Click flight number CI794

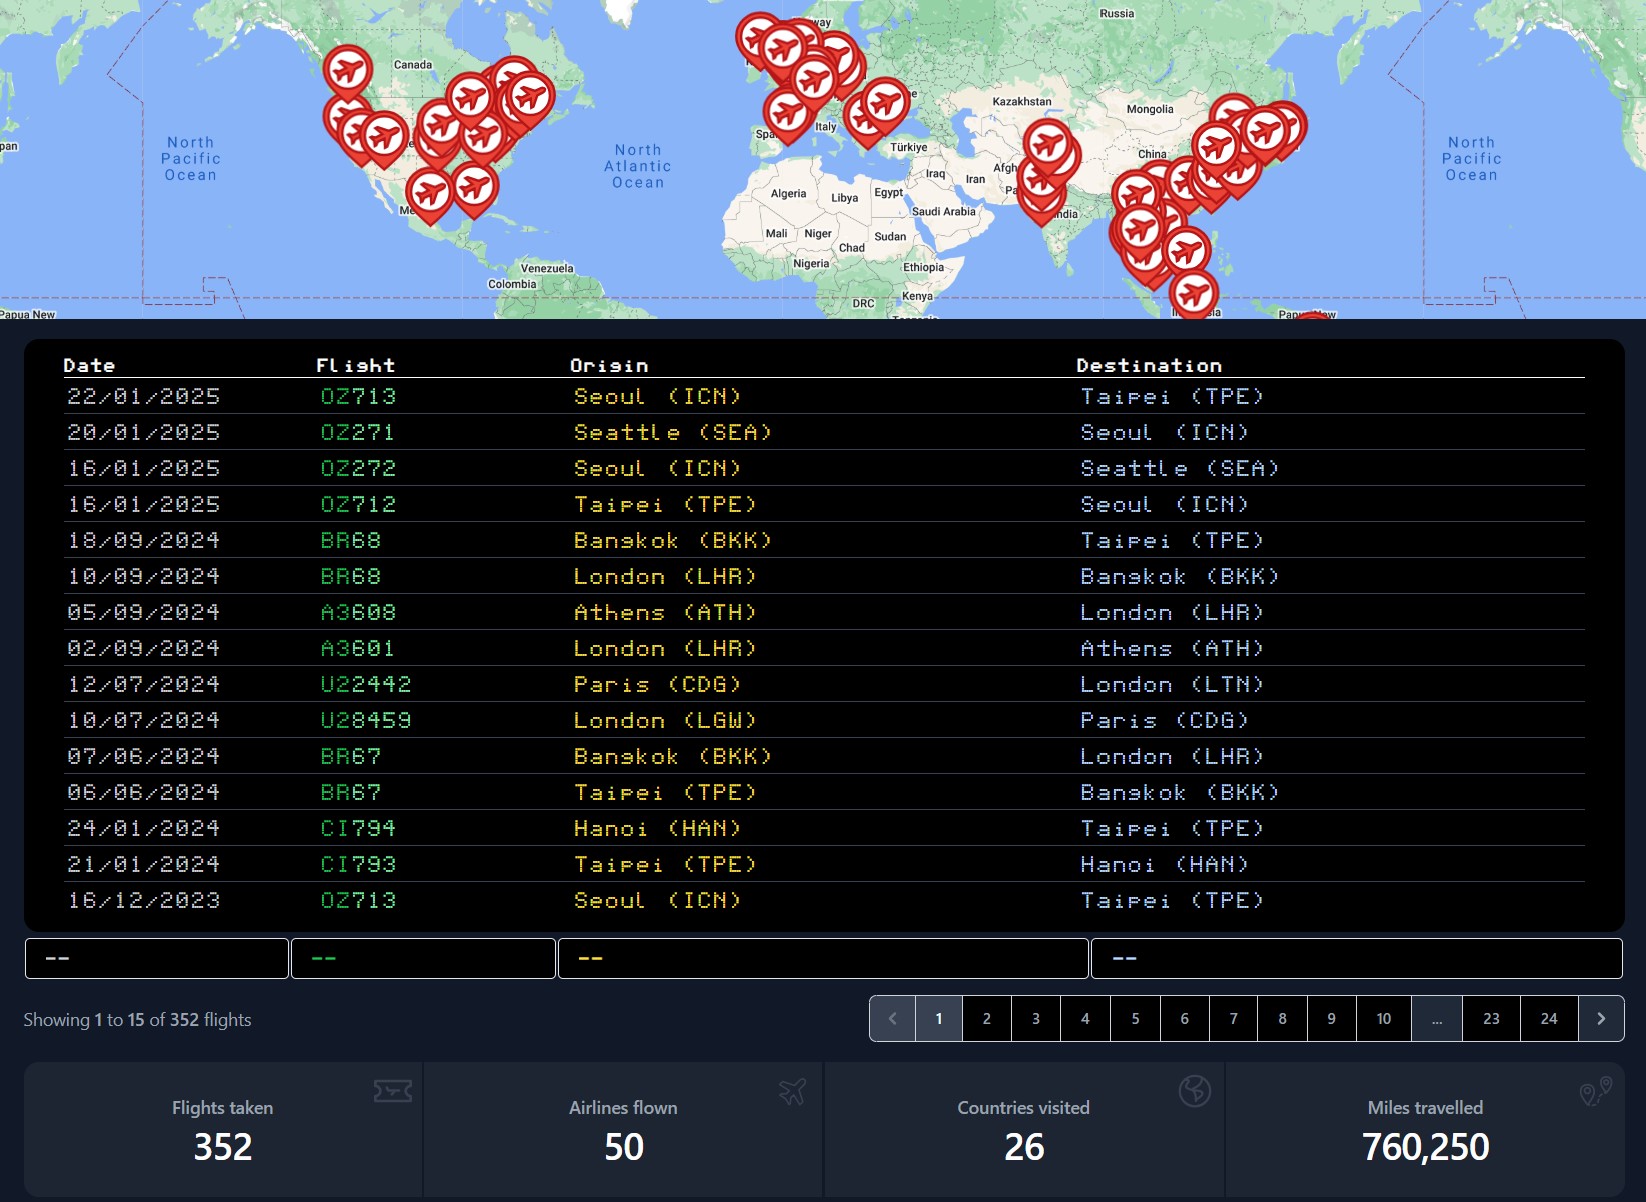click(358, 828)
